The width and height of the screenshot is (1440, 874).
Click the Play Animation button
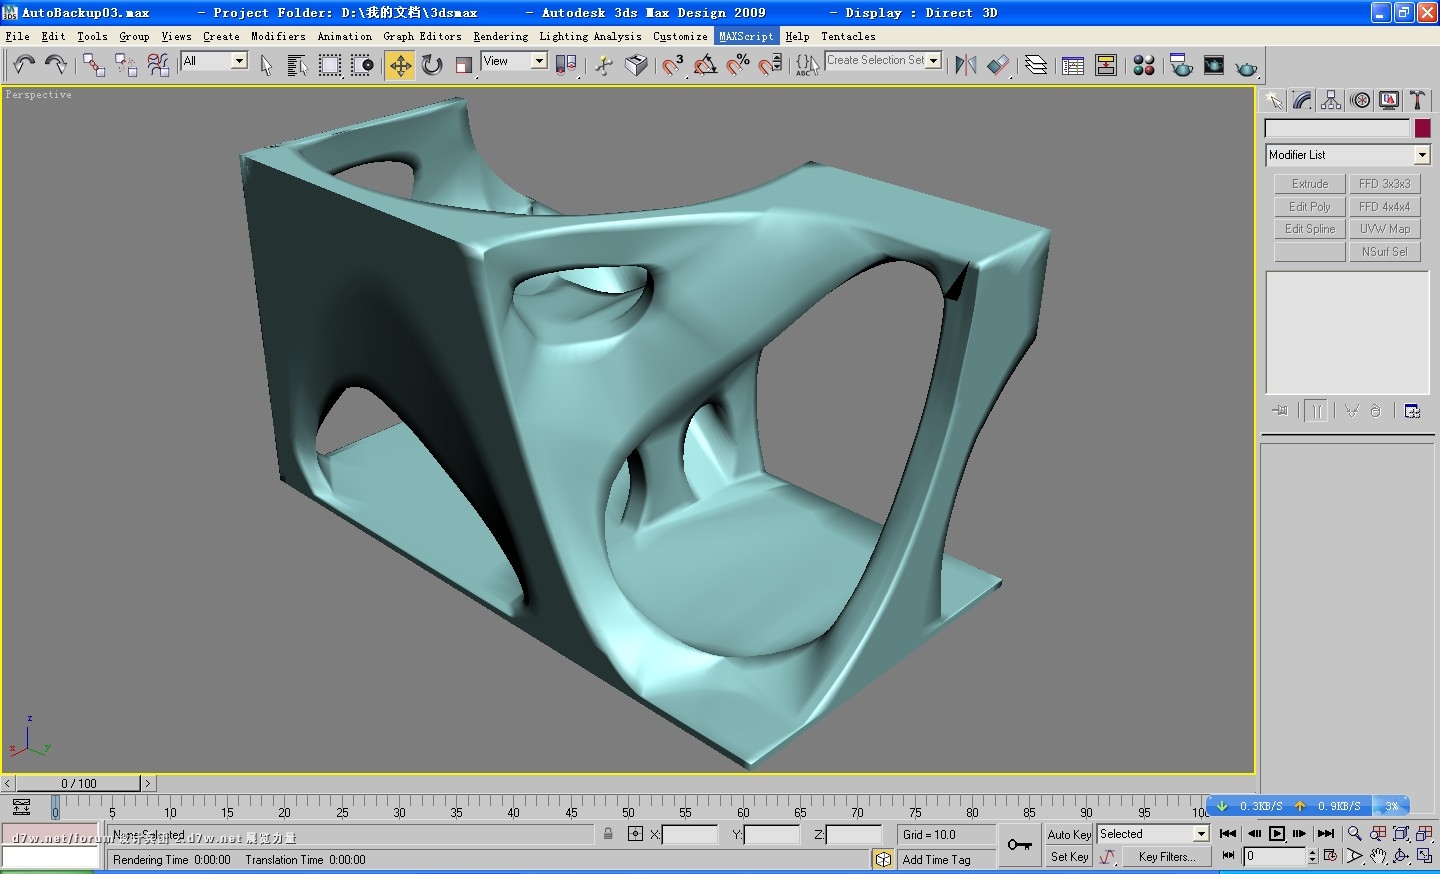pos(1277,834)
